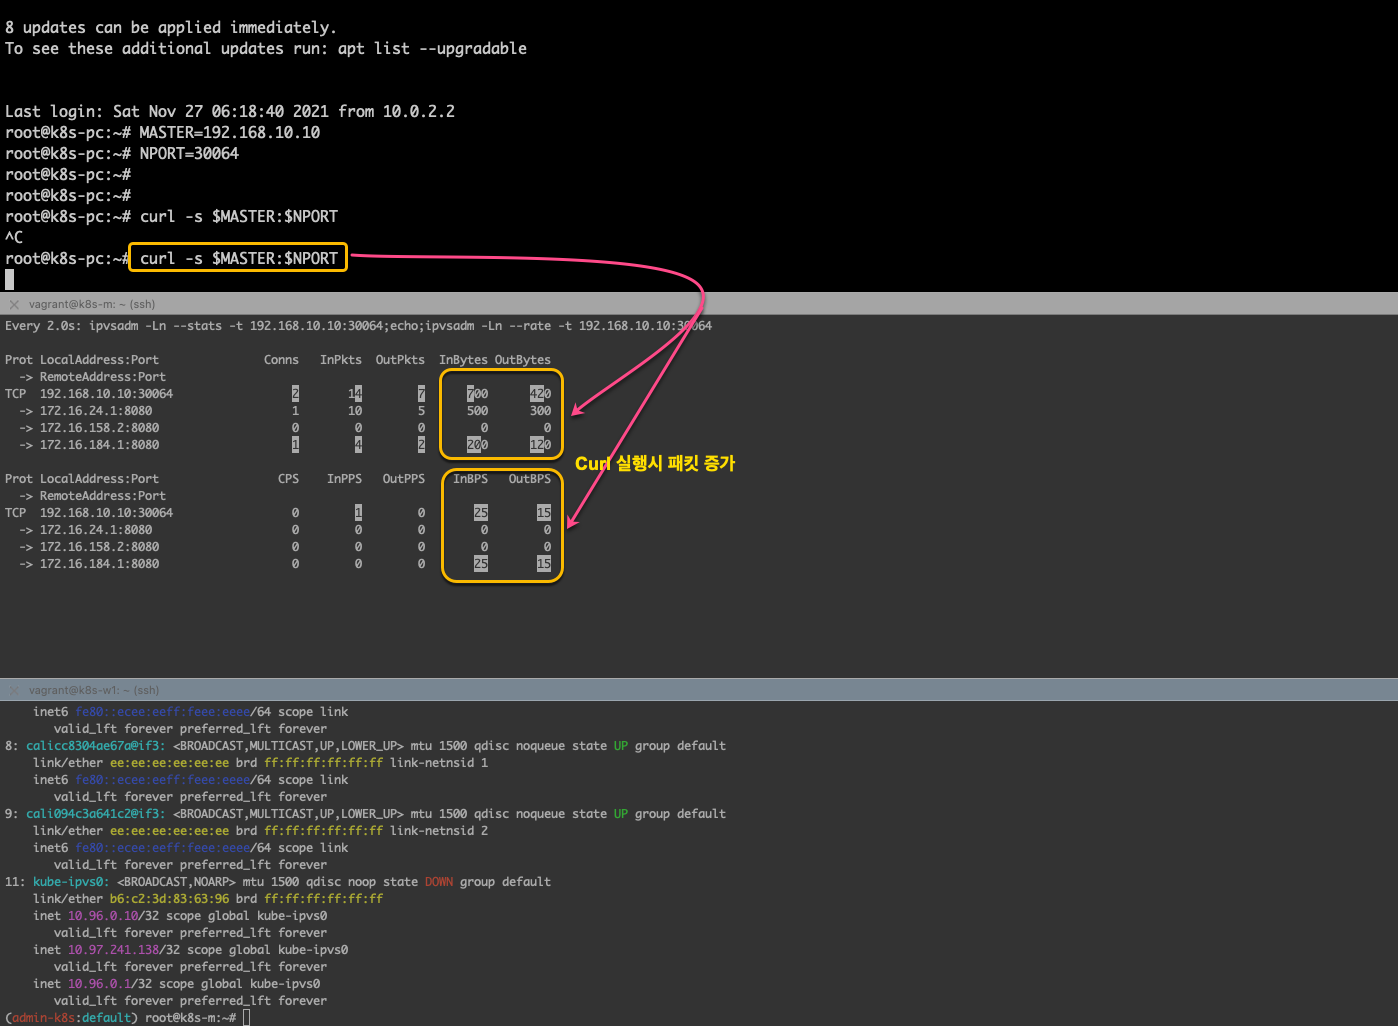Select the calicc8304ae67a@if3 interface name
Screen dimensions: 1398x1026
96,746
